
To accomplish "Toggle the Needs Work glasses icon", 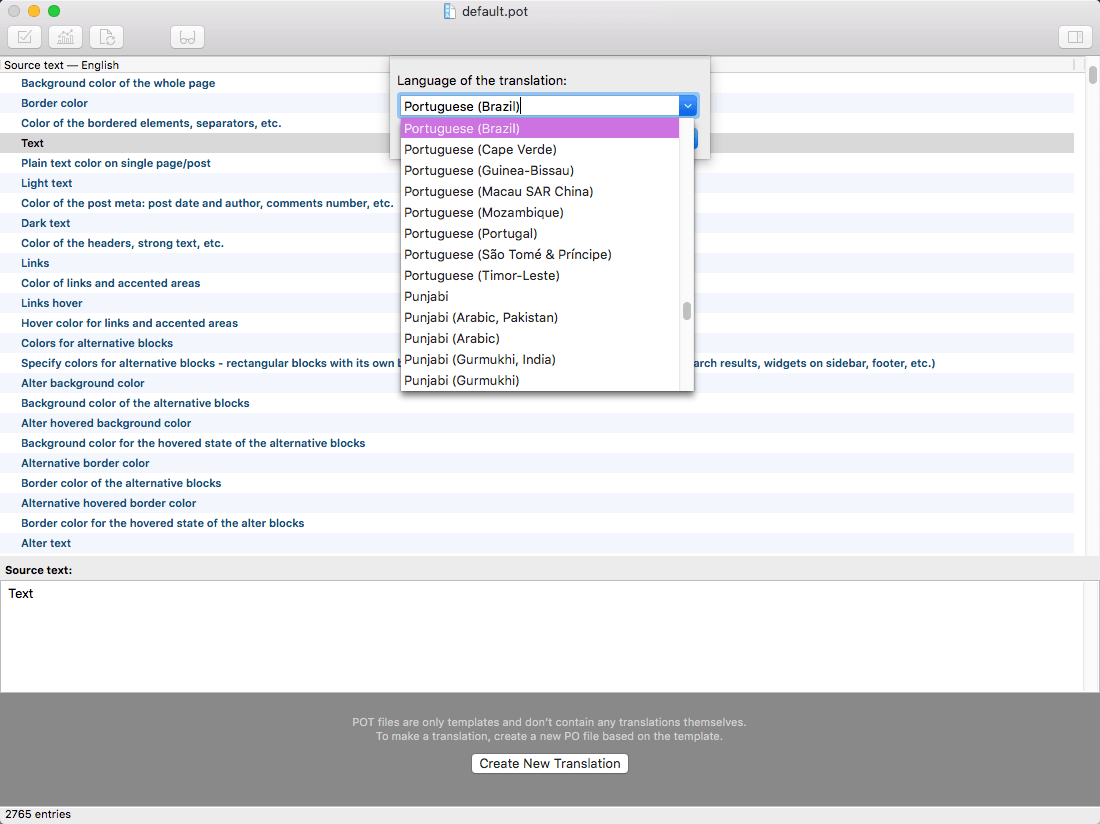I will (187, 37).
